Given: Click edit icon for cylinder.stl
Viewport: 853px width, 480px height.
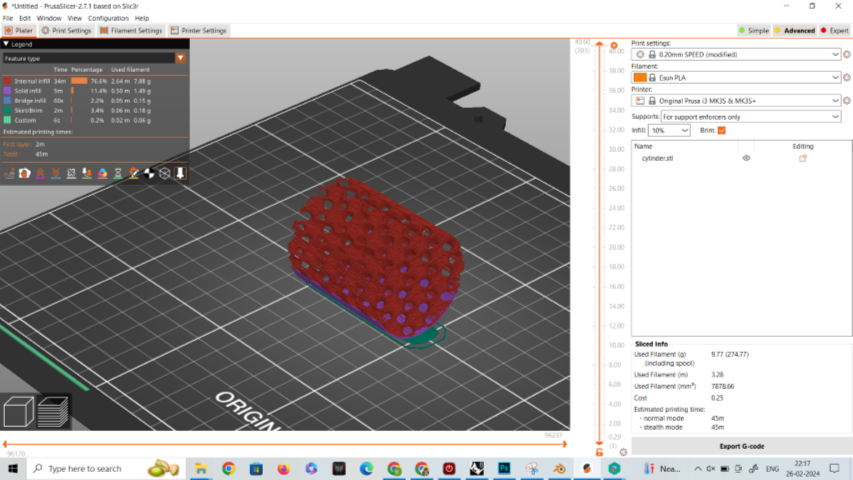Looking at the screenshot, I should coord(802,158).
